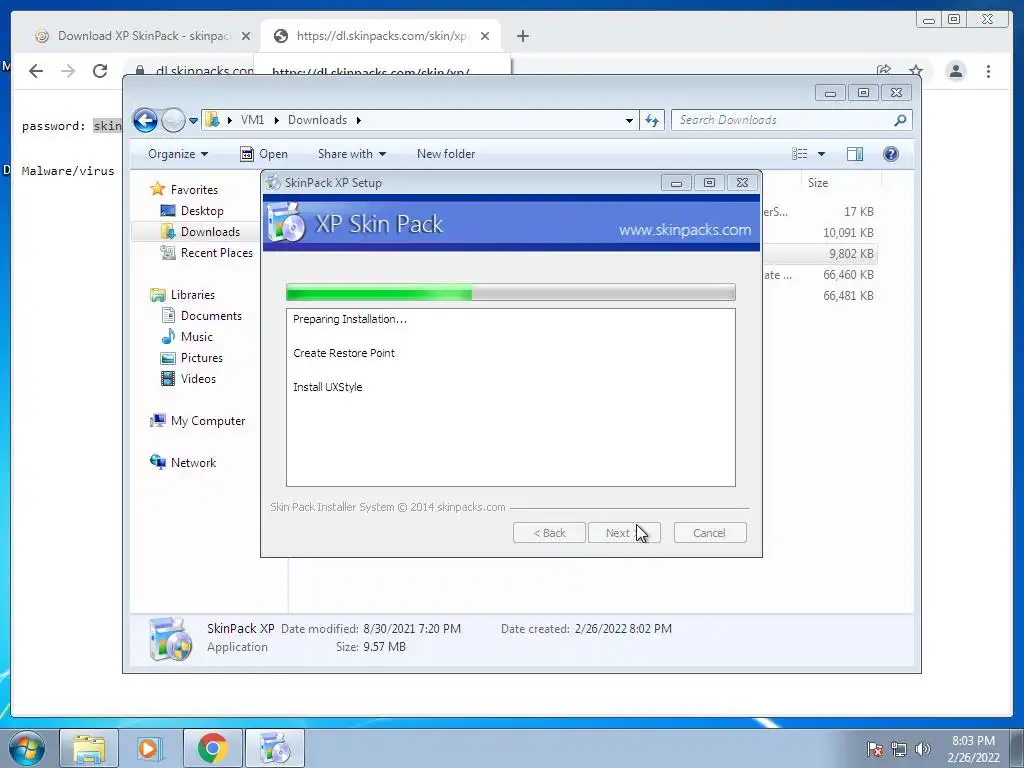Click the Search Downloads field

pos(784,120)
